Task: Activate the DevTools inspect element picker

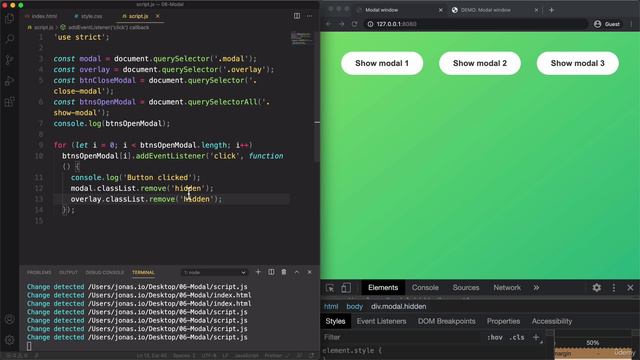Action: click(x=330, y=288)
